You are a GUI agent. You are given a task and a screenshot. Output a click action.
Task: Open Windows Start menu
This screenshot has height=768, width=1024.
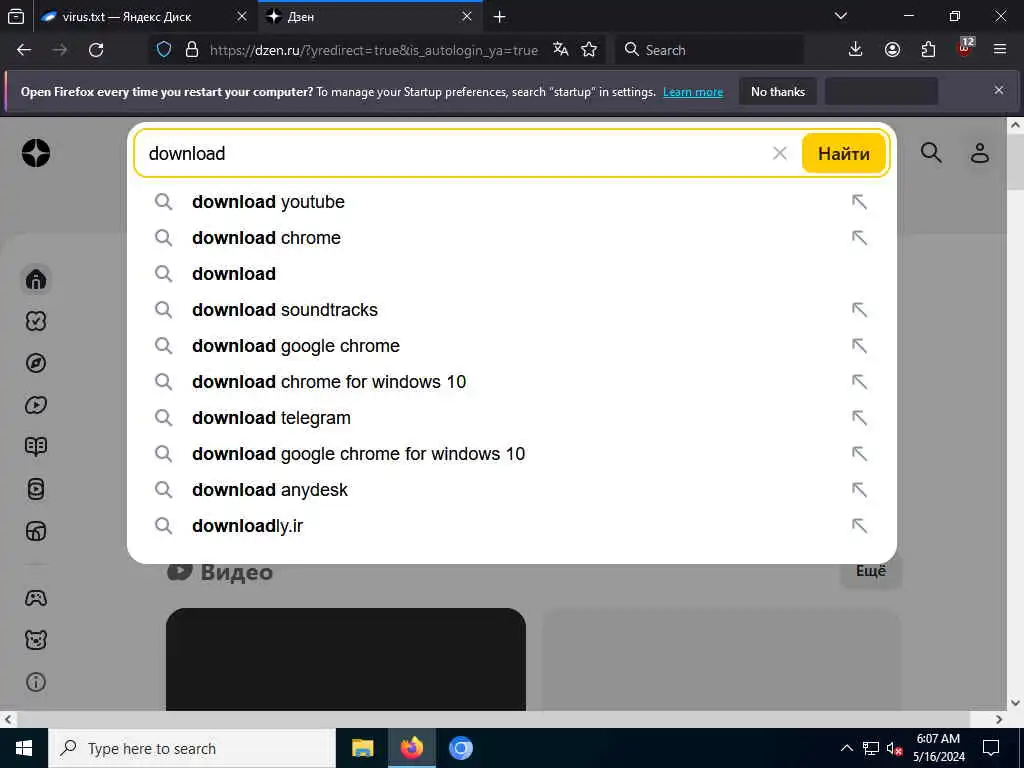pyautogui.click(x=24, y=748)
